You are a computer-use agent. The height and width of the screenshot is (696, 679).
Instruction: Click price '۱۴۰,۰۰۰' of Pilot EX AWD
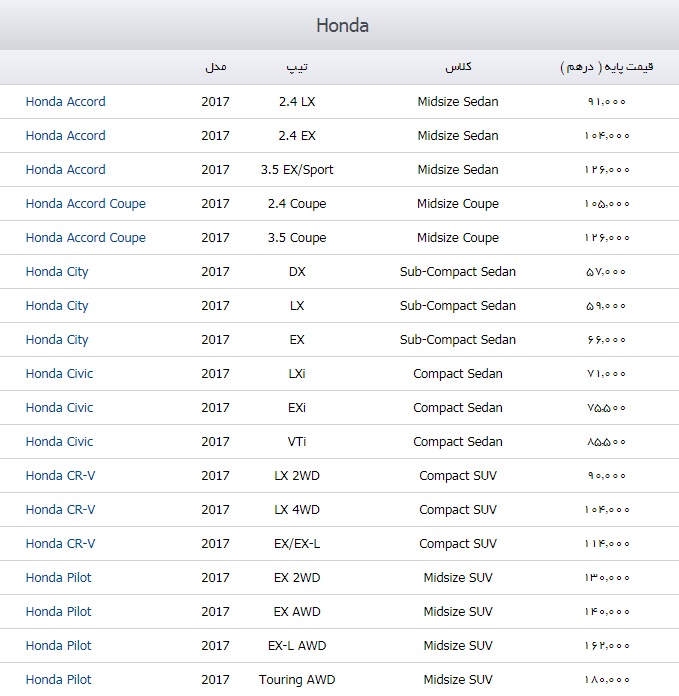[607, 612]
